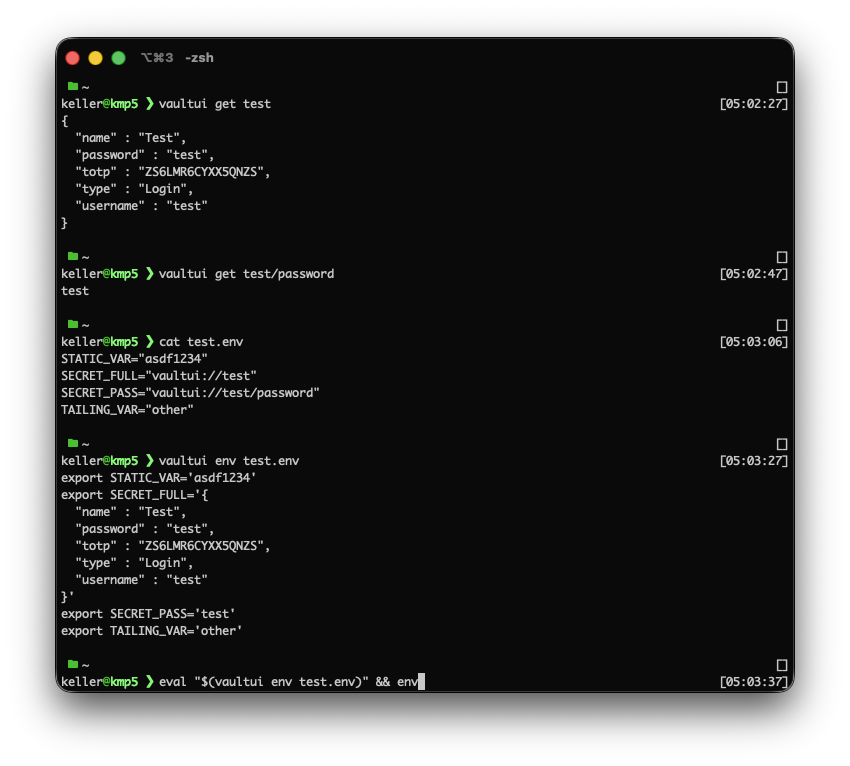850x766 pixels.
Task: Click the first "username" : "test" line
Action: click(x=141, y=206)
